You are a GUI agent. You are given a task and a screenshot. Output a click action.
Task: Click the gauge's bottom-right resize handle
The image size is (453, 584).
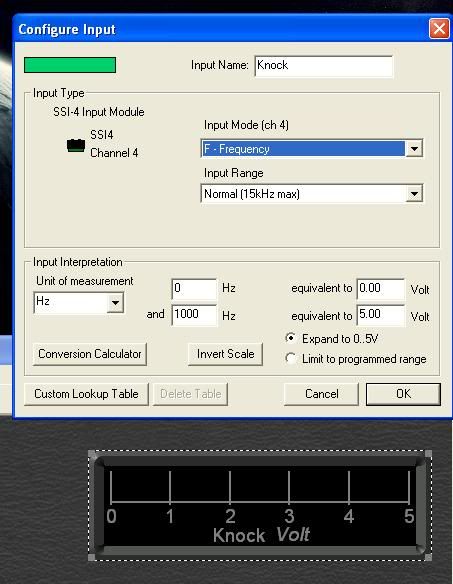(x=428, y=557)
